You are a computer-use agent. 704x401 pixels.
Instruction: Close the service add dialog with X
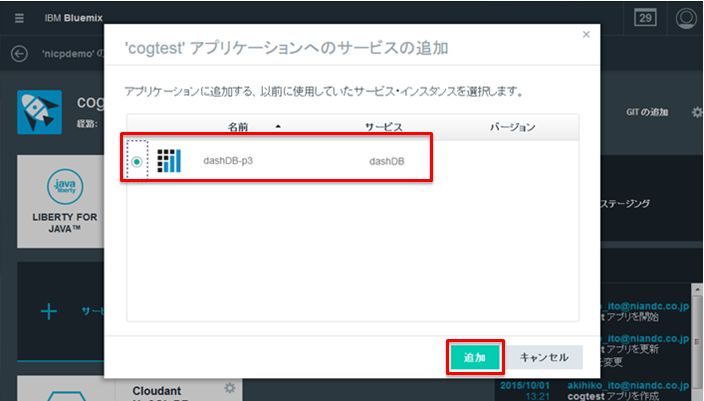pyautogui.click(x=586, y=34)
